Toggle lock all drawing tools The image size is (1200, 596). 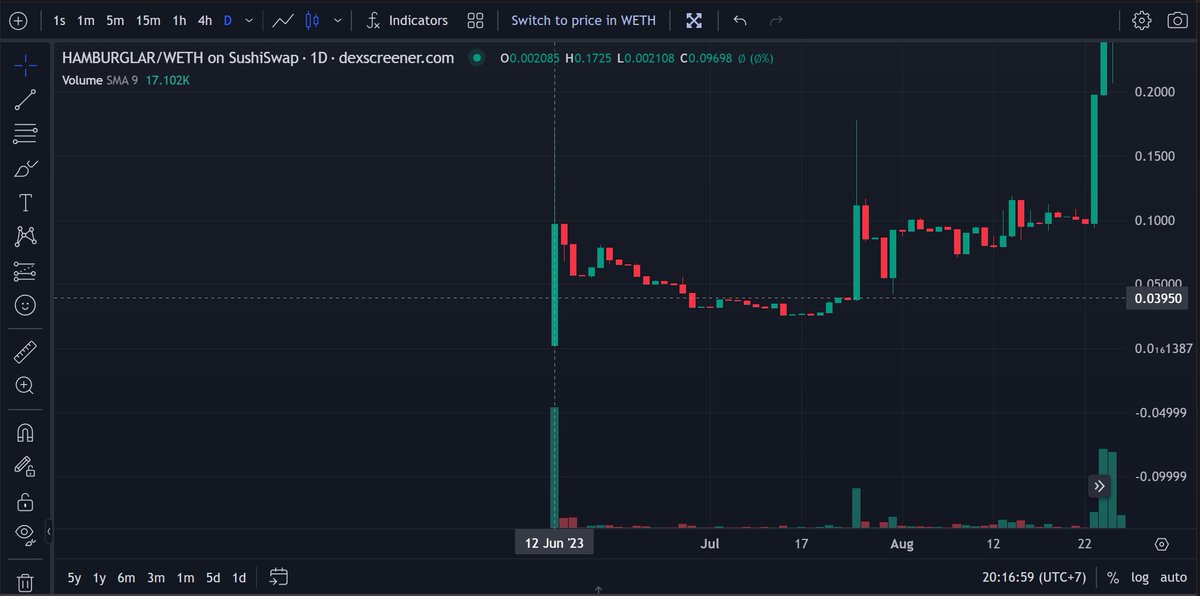click(x=26, y=501)
